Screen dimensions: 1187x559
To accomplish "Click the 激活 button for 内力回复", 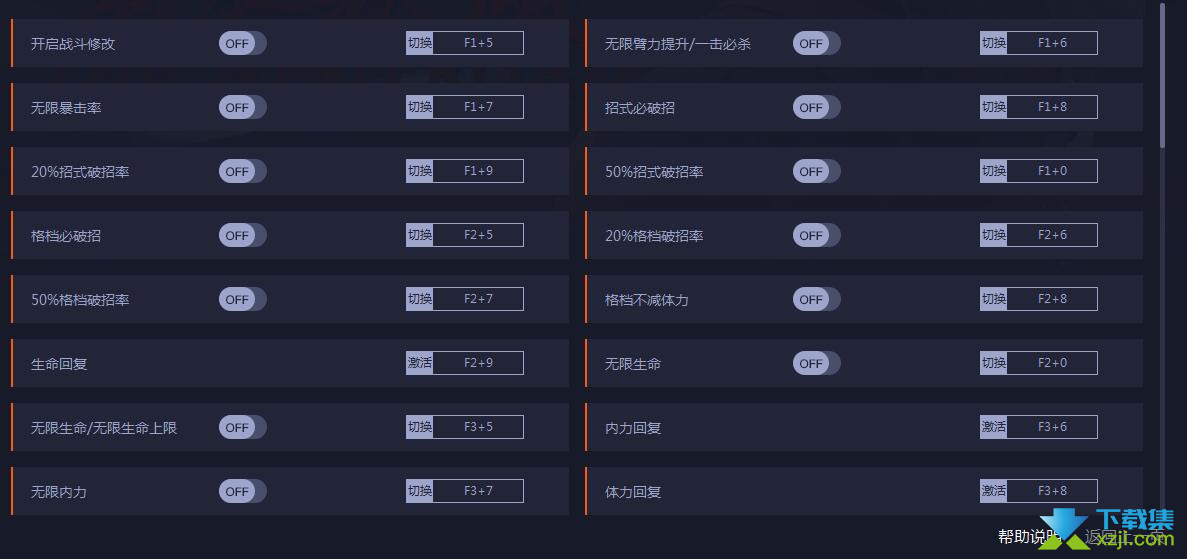I will (993, 427).
